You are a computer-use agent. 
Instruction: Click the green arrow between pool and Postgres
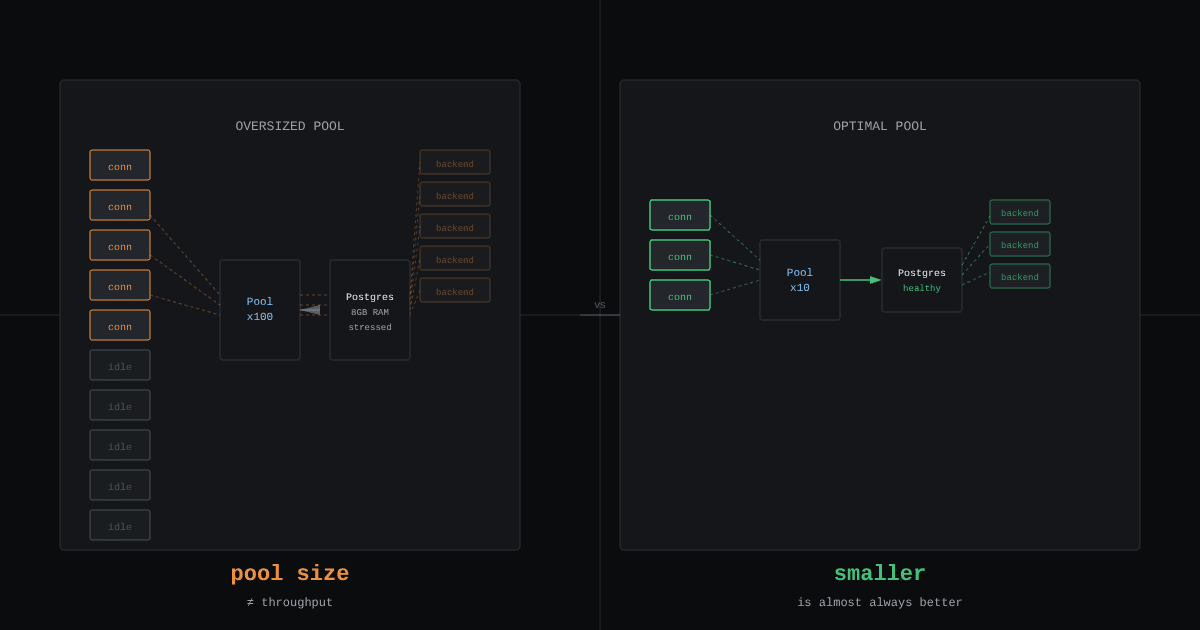point(861,280)
